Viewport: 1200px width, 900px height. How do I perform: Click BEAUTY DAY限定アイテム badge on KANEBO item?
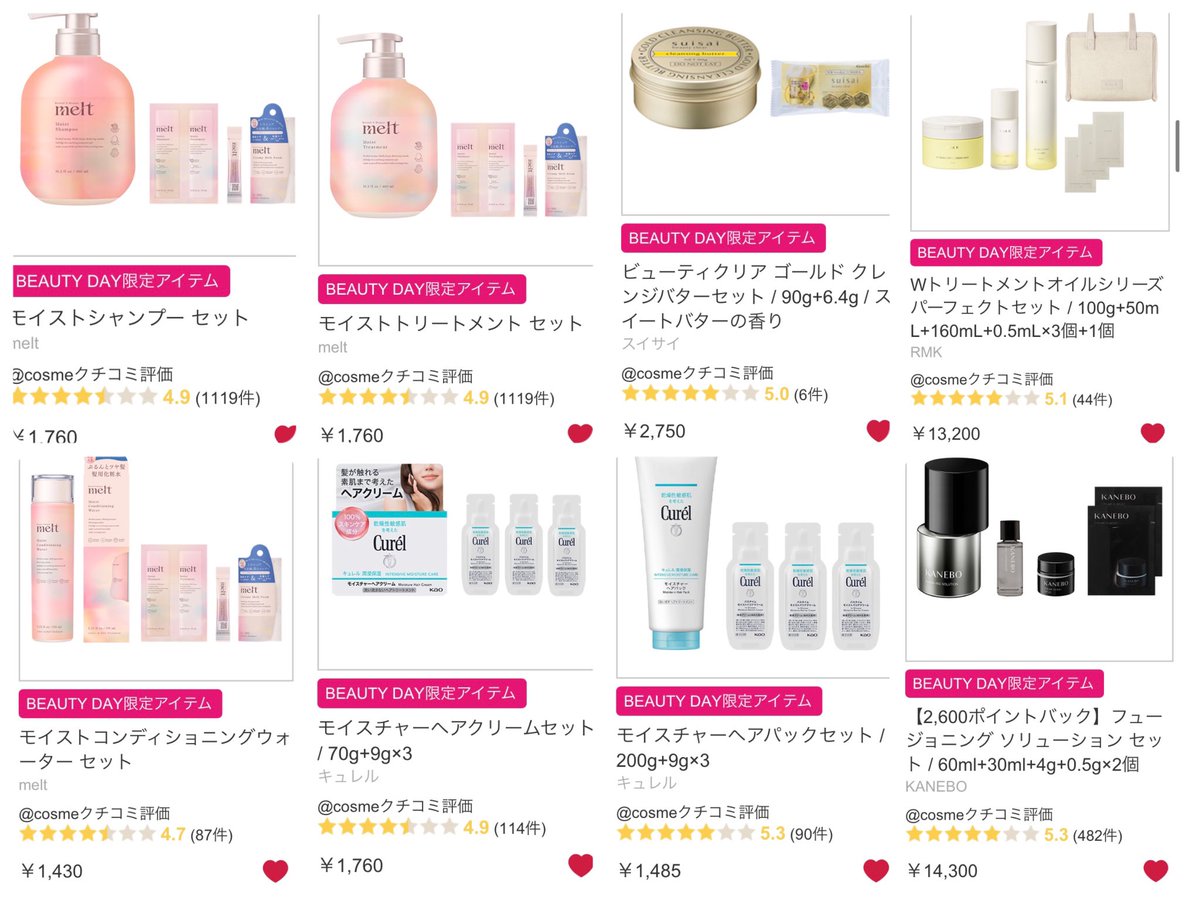tap(1004, 684)
